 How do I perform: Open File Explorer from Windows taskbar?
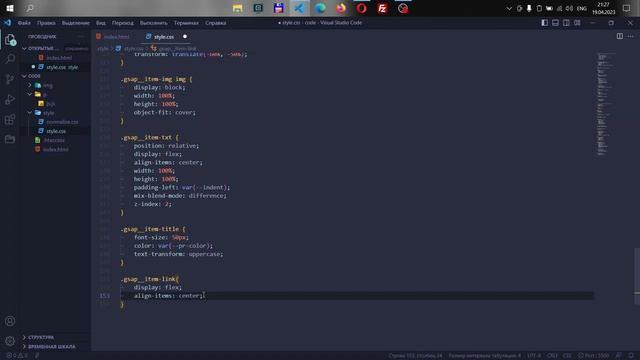point(237,8)
